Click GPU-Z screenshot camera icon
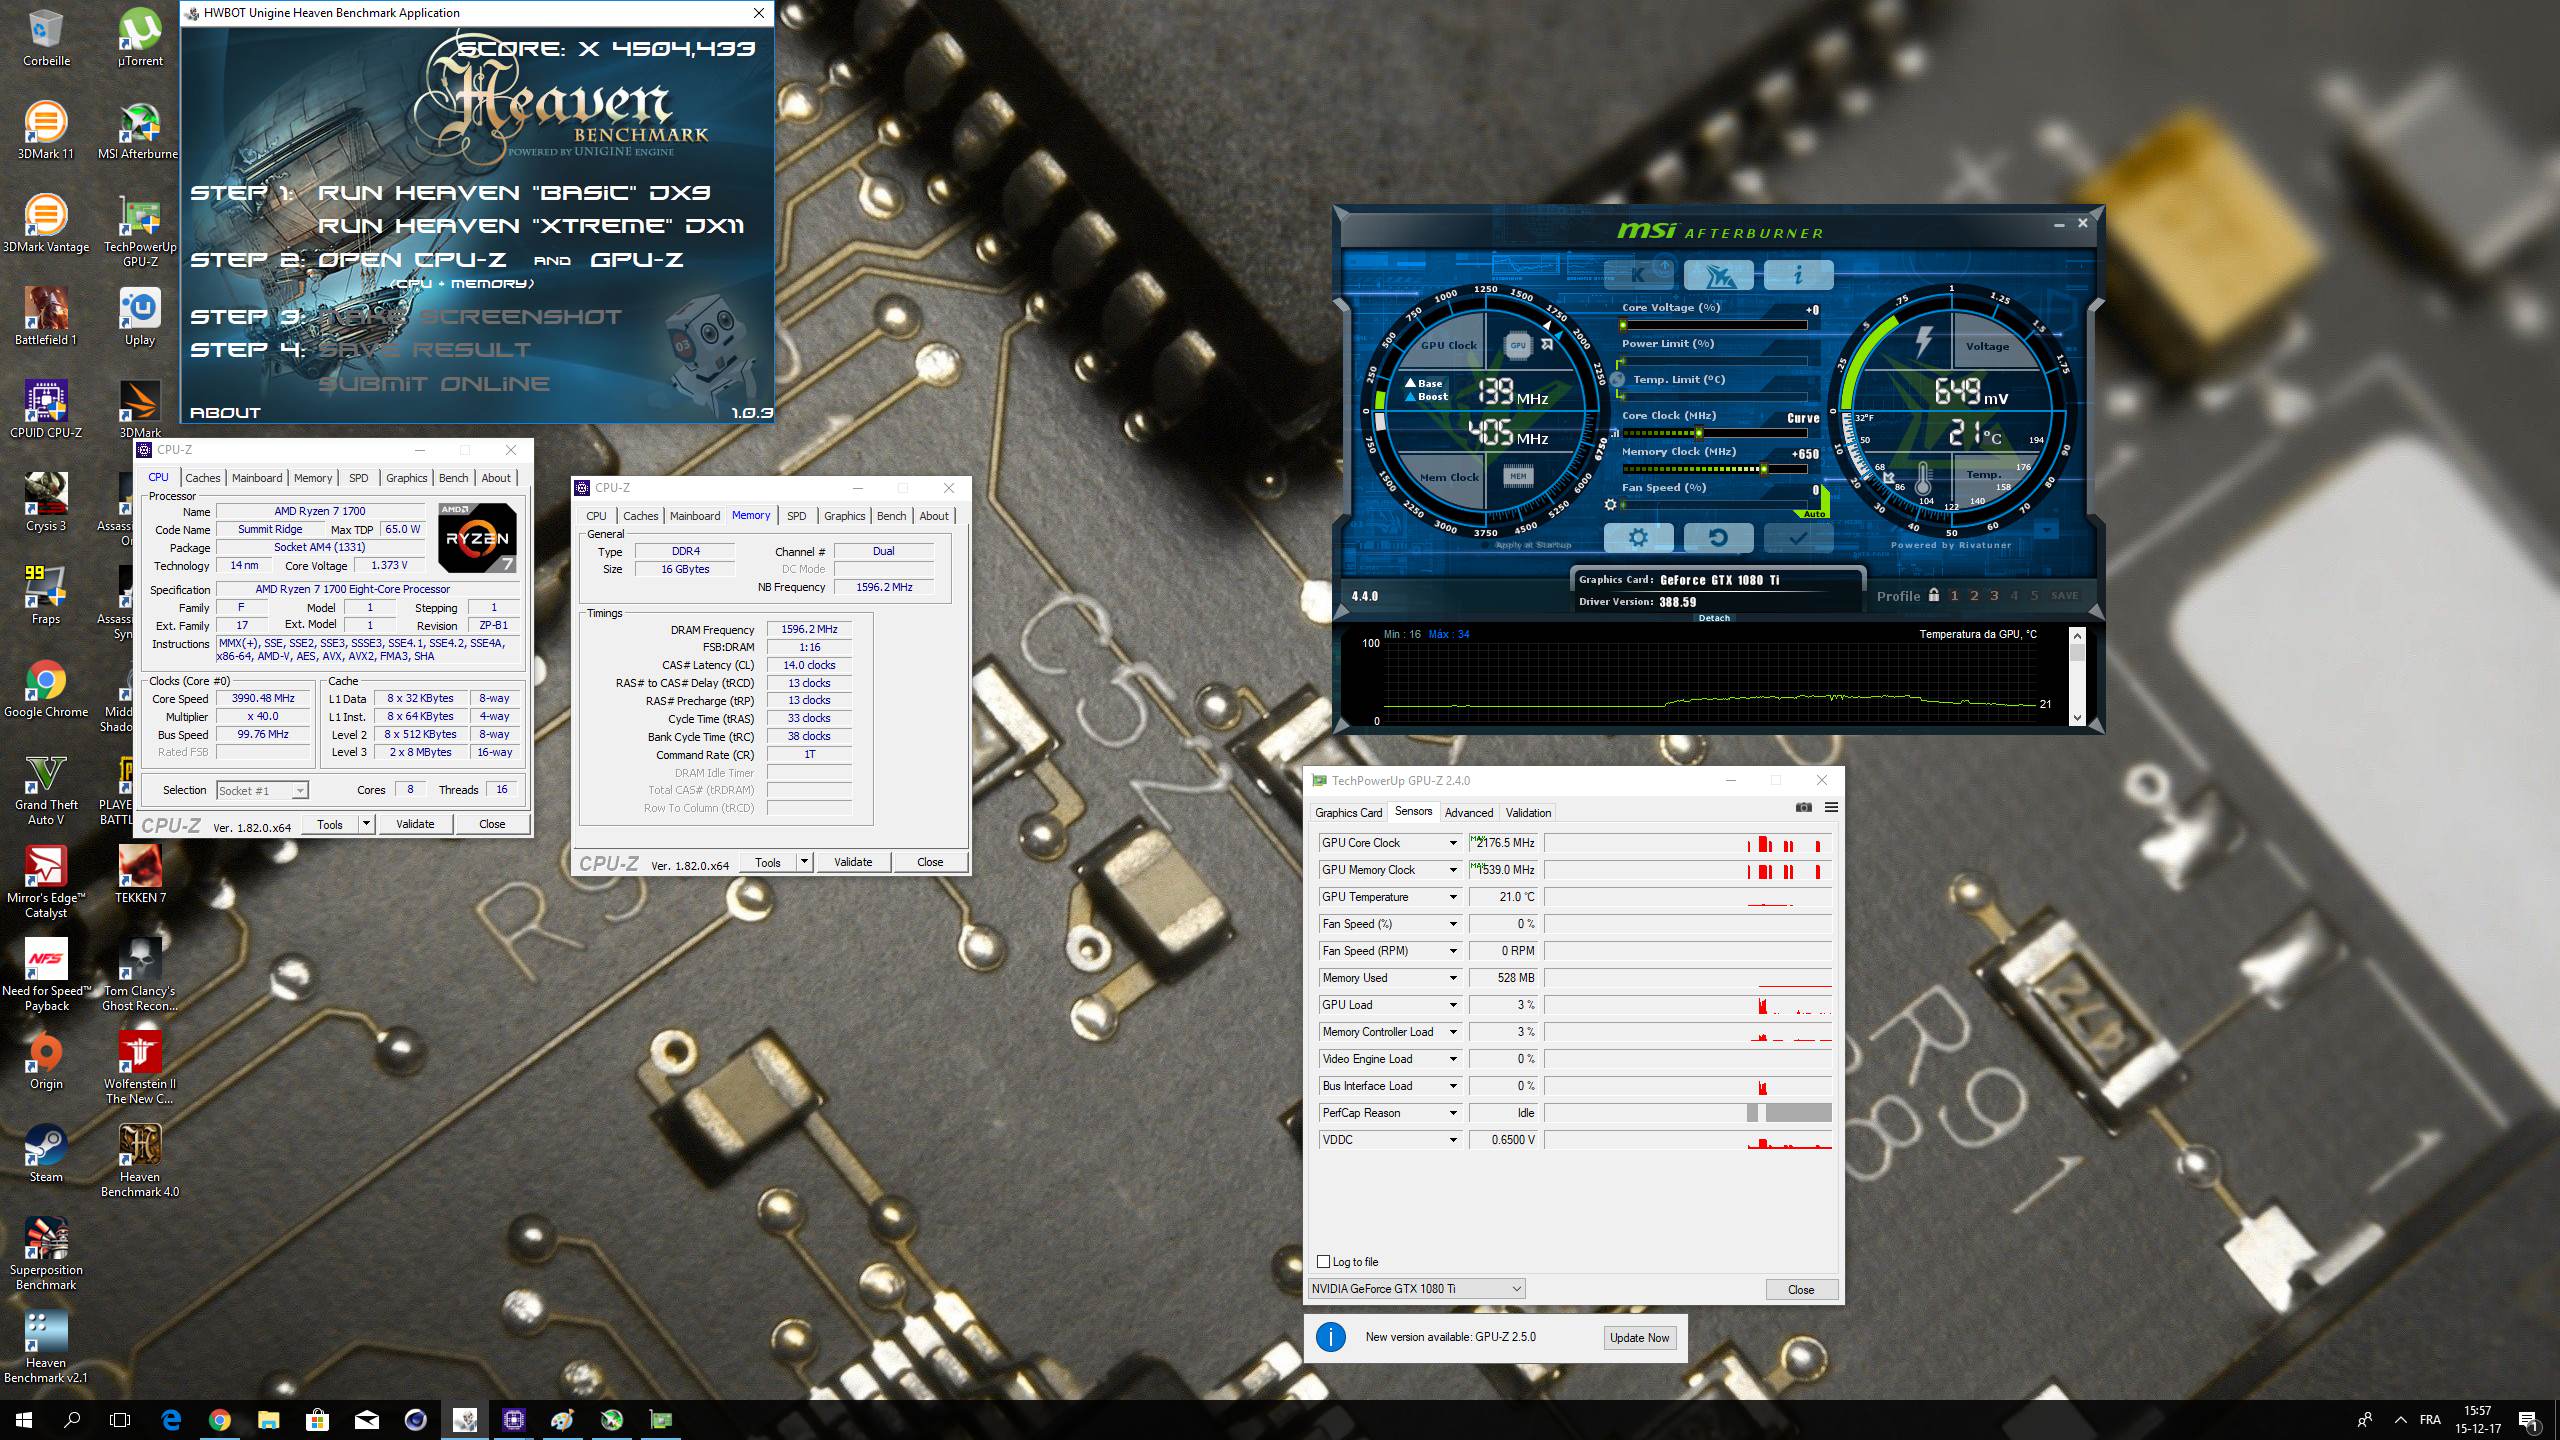The image size is (2560, 1440). pyautogui.click(x=1803, y=808)
